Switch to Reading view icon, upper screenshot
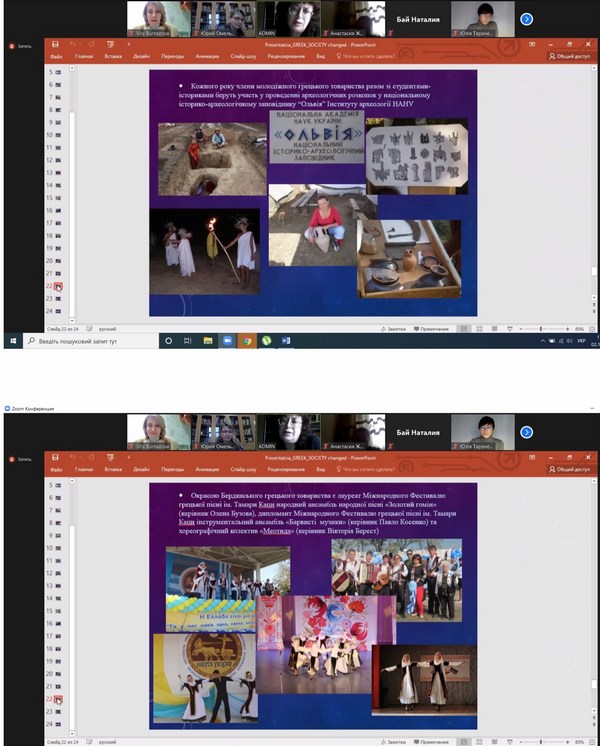The image size is (600, 746). point(494,329)
